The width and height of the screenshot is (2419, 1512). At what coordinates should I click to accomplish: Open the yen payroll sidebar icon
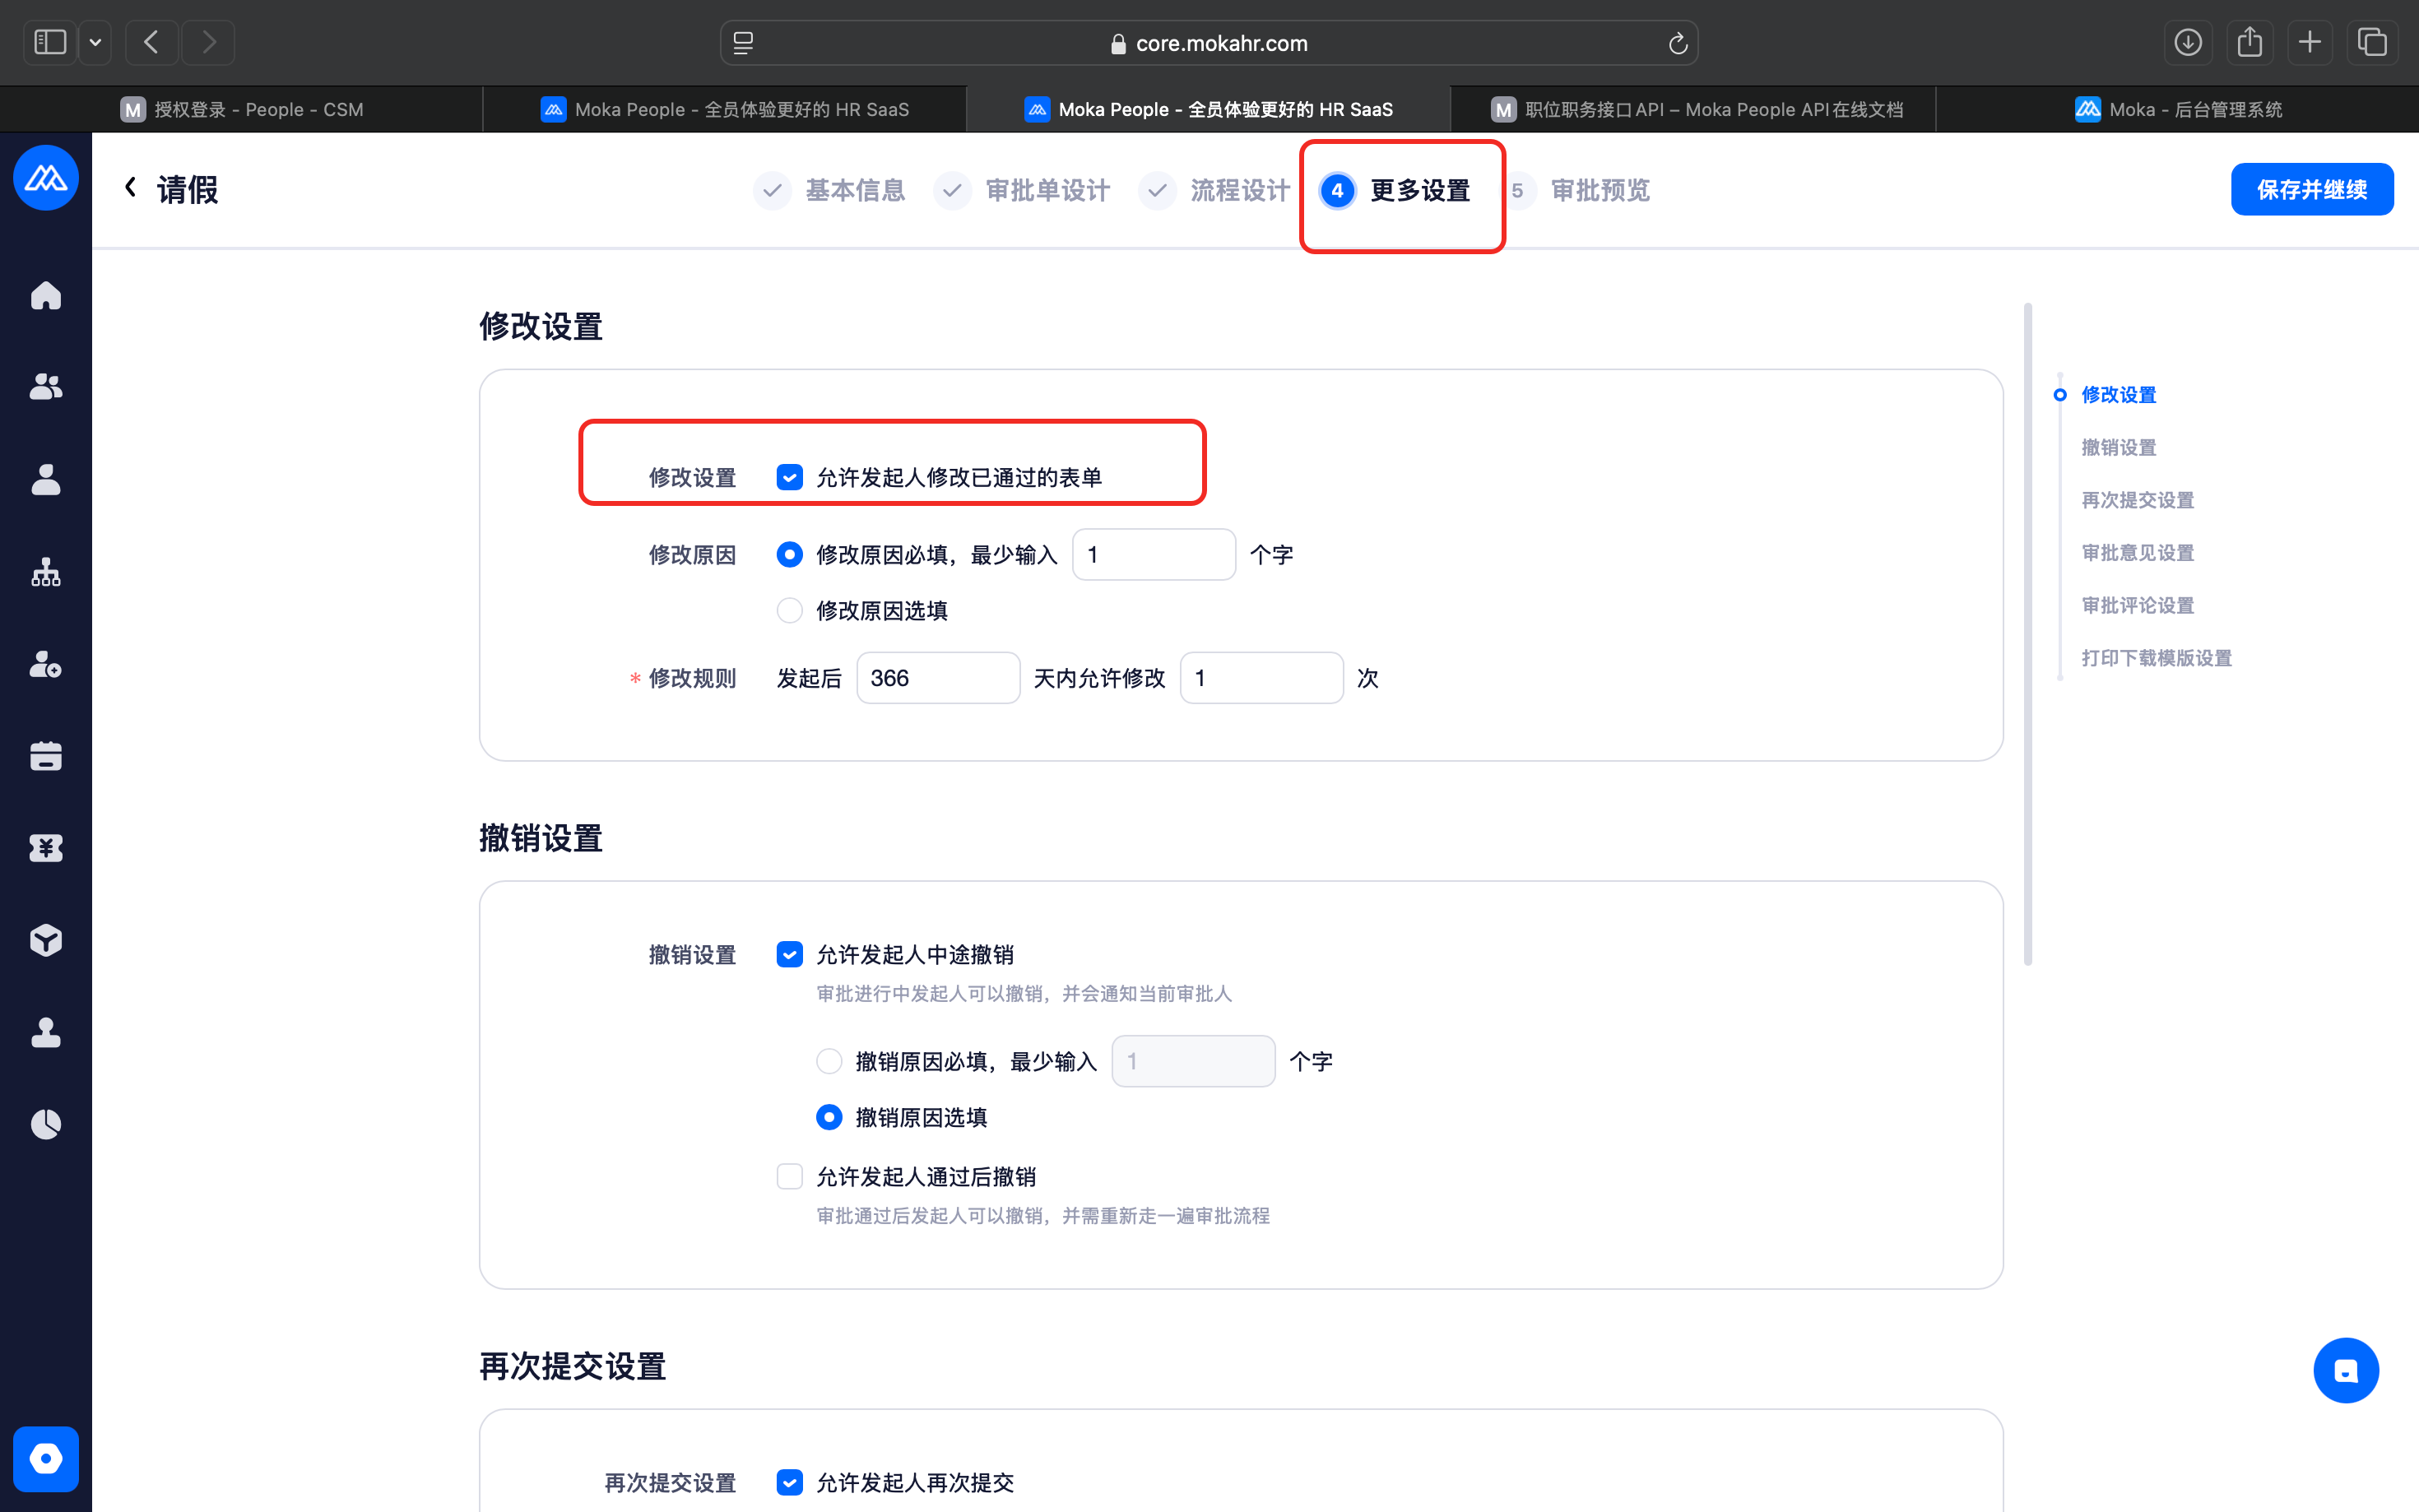[x=46, y=848]
